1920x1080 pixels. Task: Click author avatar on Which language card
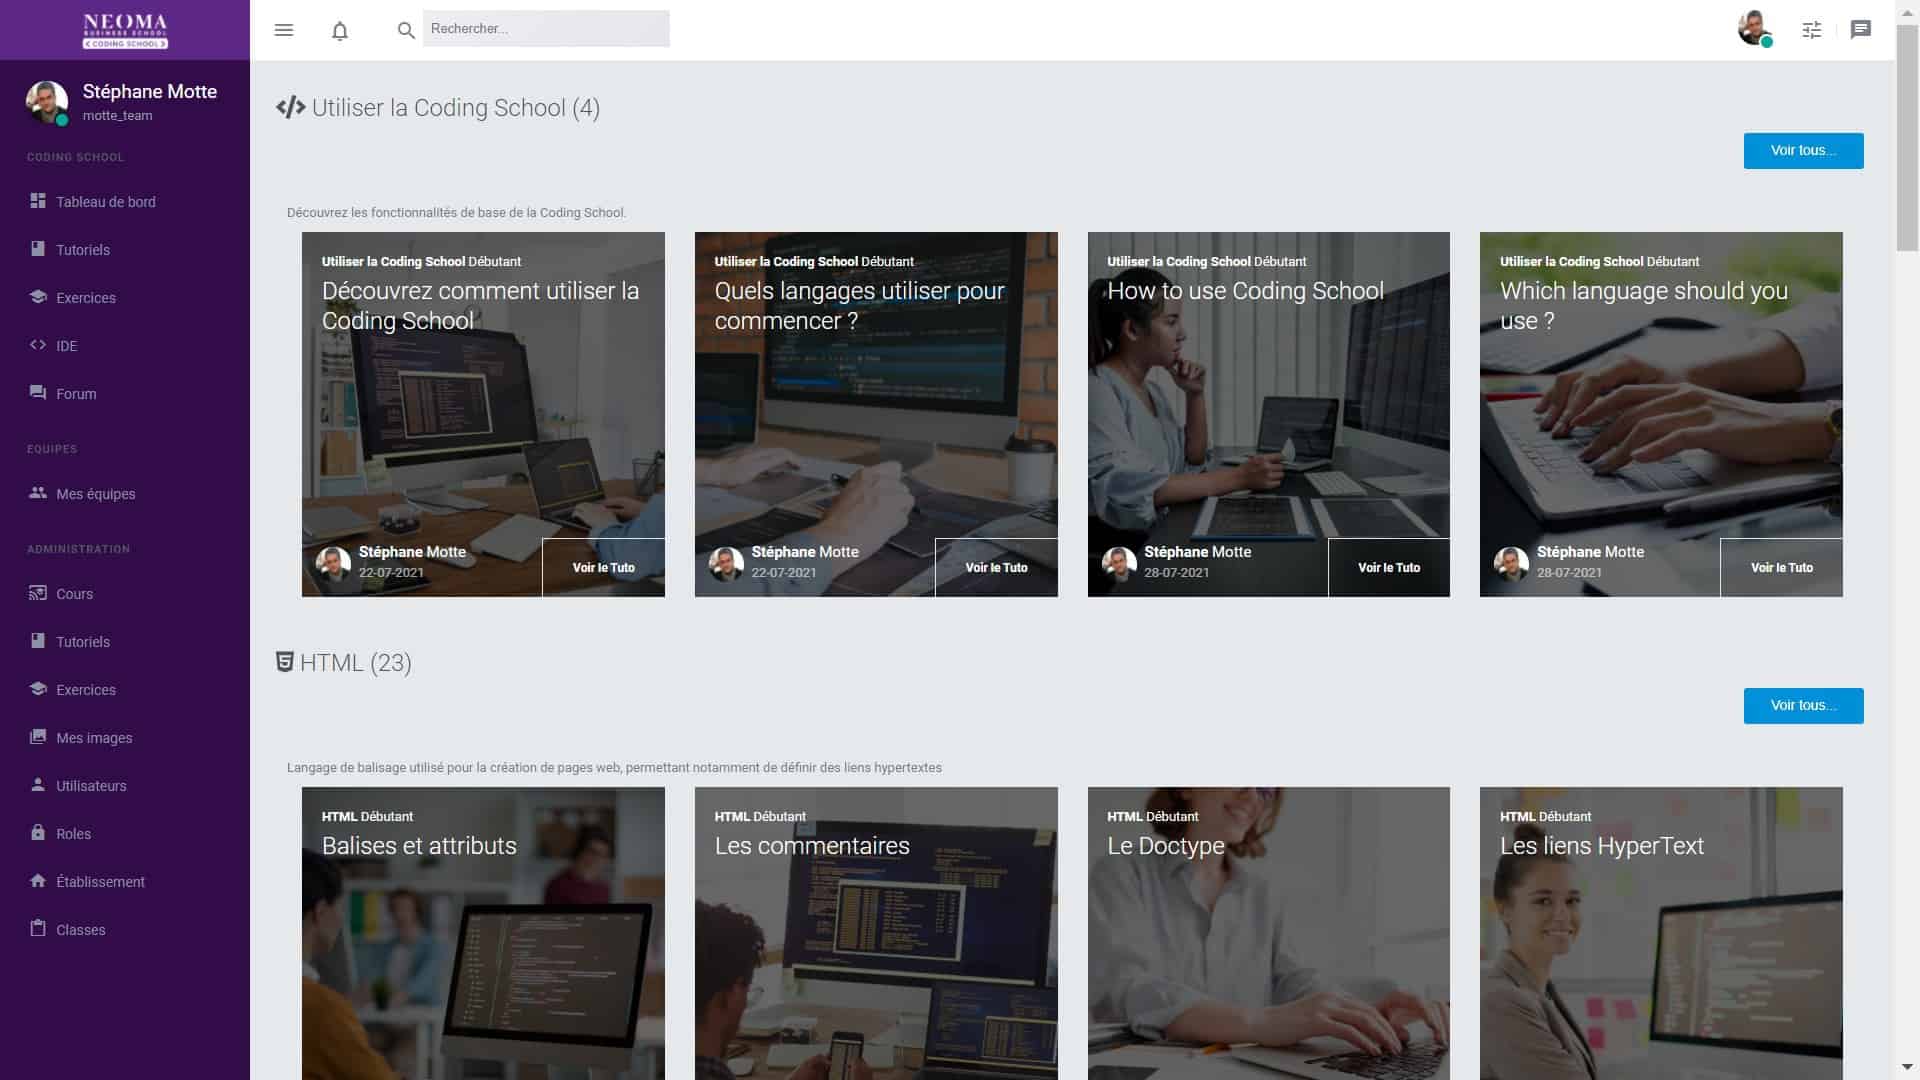pyautogui.click(x=1511, y=564)
